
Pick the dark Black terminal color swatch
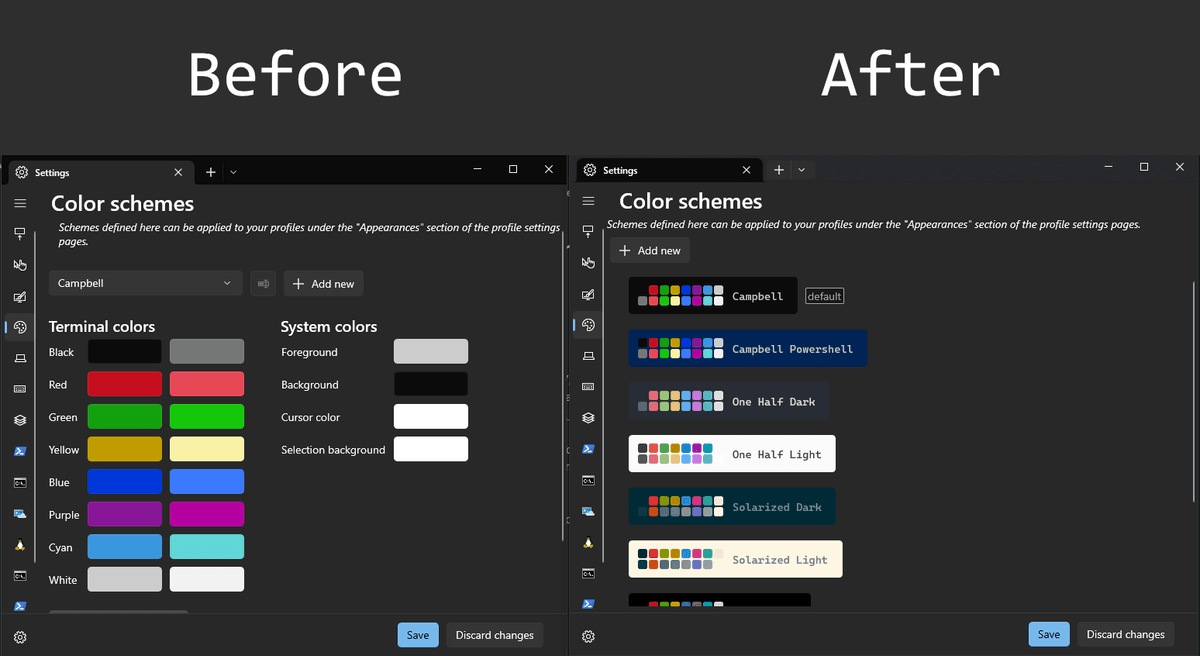click(x=125, y=352)
